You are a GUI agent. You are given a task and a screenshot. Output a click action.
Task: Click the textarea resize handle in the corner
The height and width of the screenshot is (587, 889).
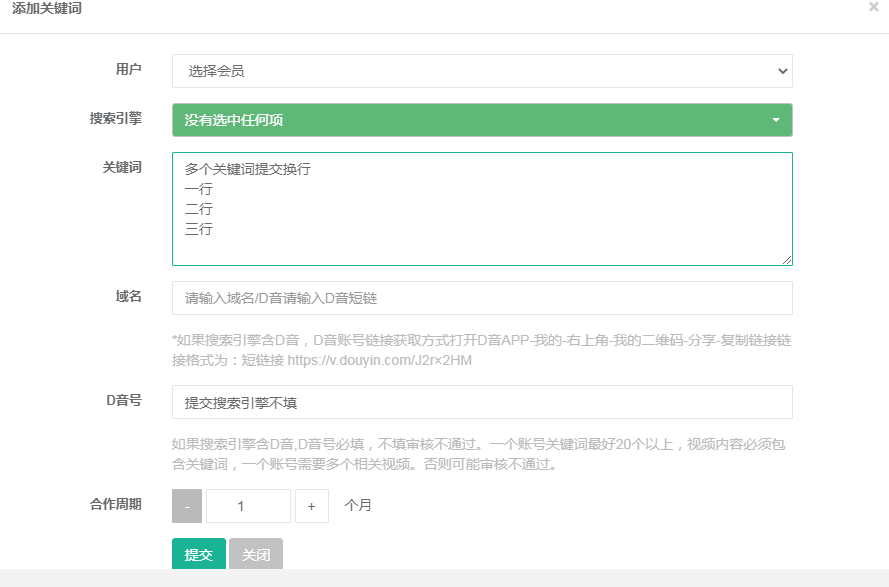(x=787, y=260)
